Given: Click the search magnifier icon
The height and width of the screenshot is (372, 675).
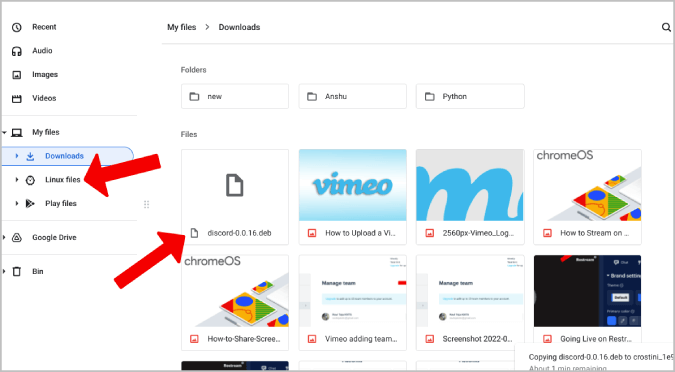Looking at the screenshot, I should 666,28.
